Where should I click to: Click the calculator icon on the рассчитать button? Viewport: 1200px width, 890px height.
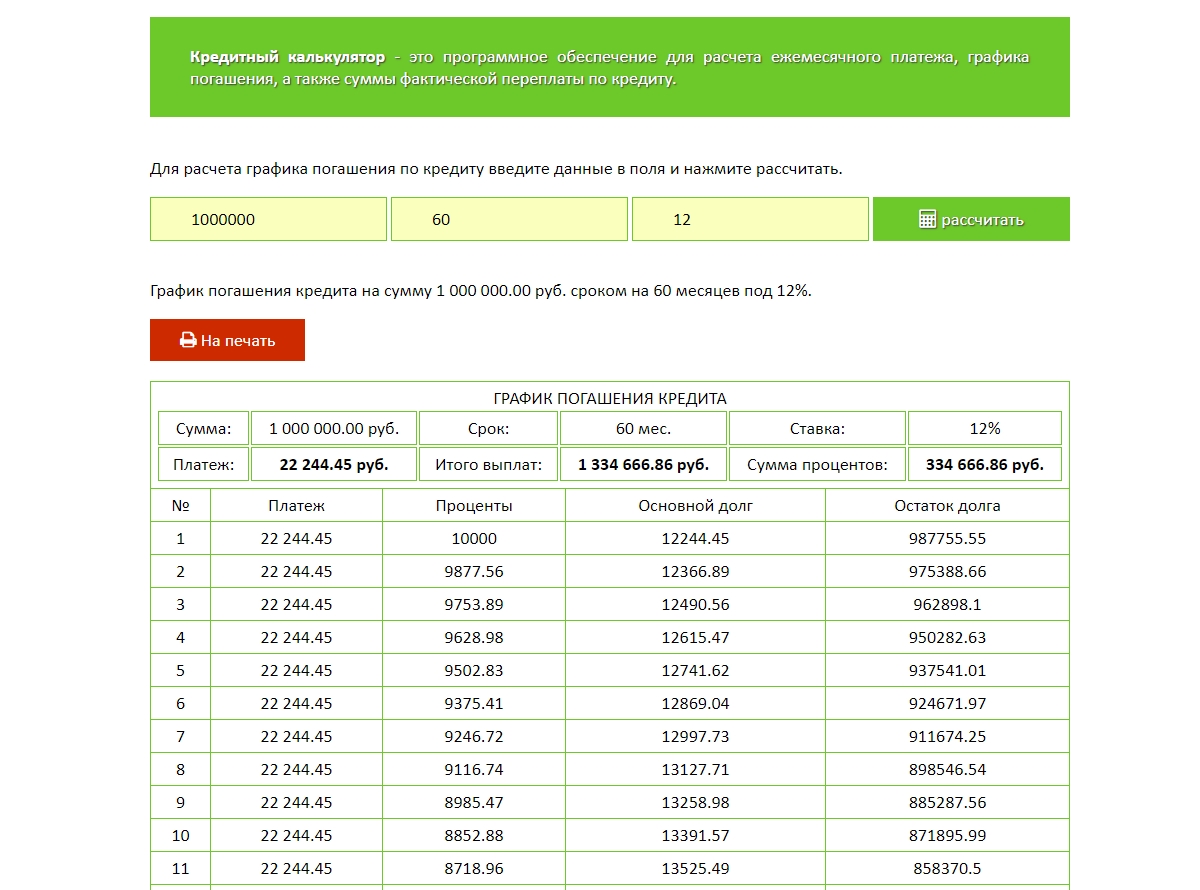pos(927,219)
